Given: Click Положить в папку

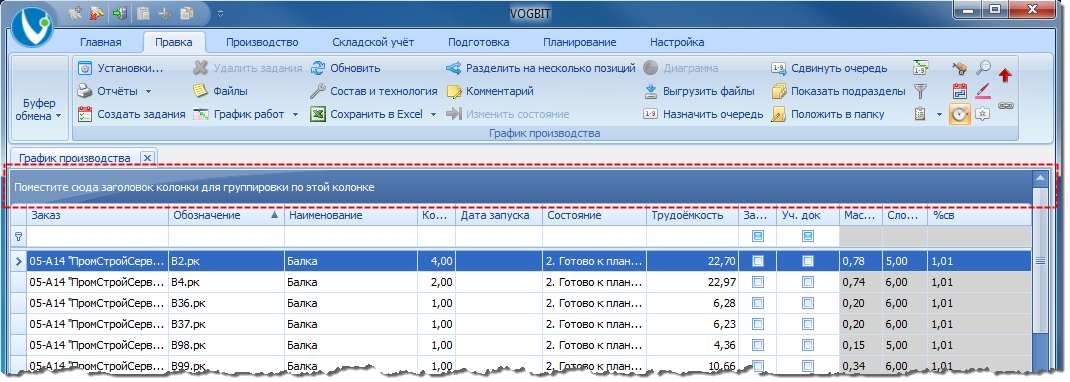Looking at the screenshot, I should tap(828, 114).
